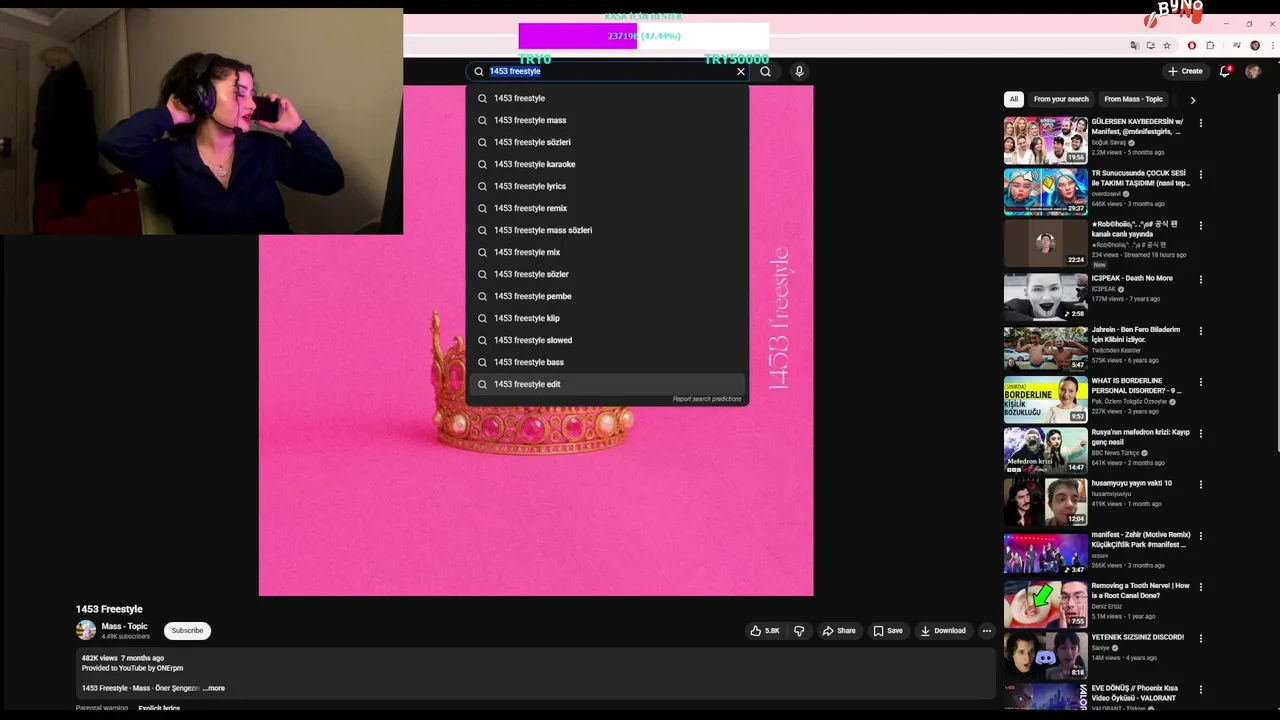Viewport: 1280px width, 720px height.
Task: Show more filter chips with arrow
Action: (x=1192, y=100)
